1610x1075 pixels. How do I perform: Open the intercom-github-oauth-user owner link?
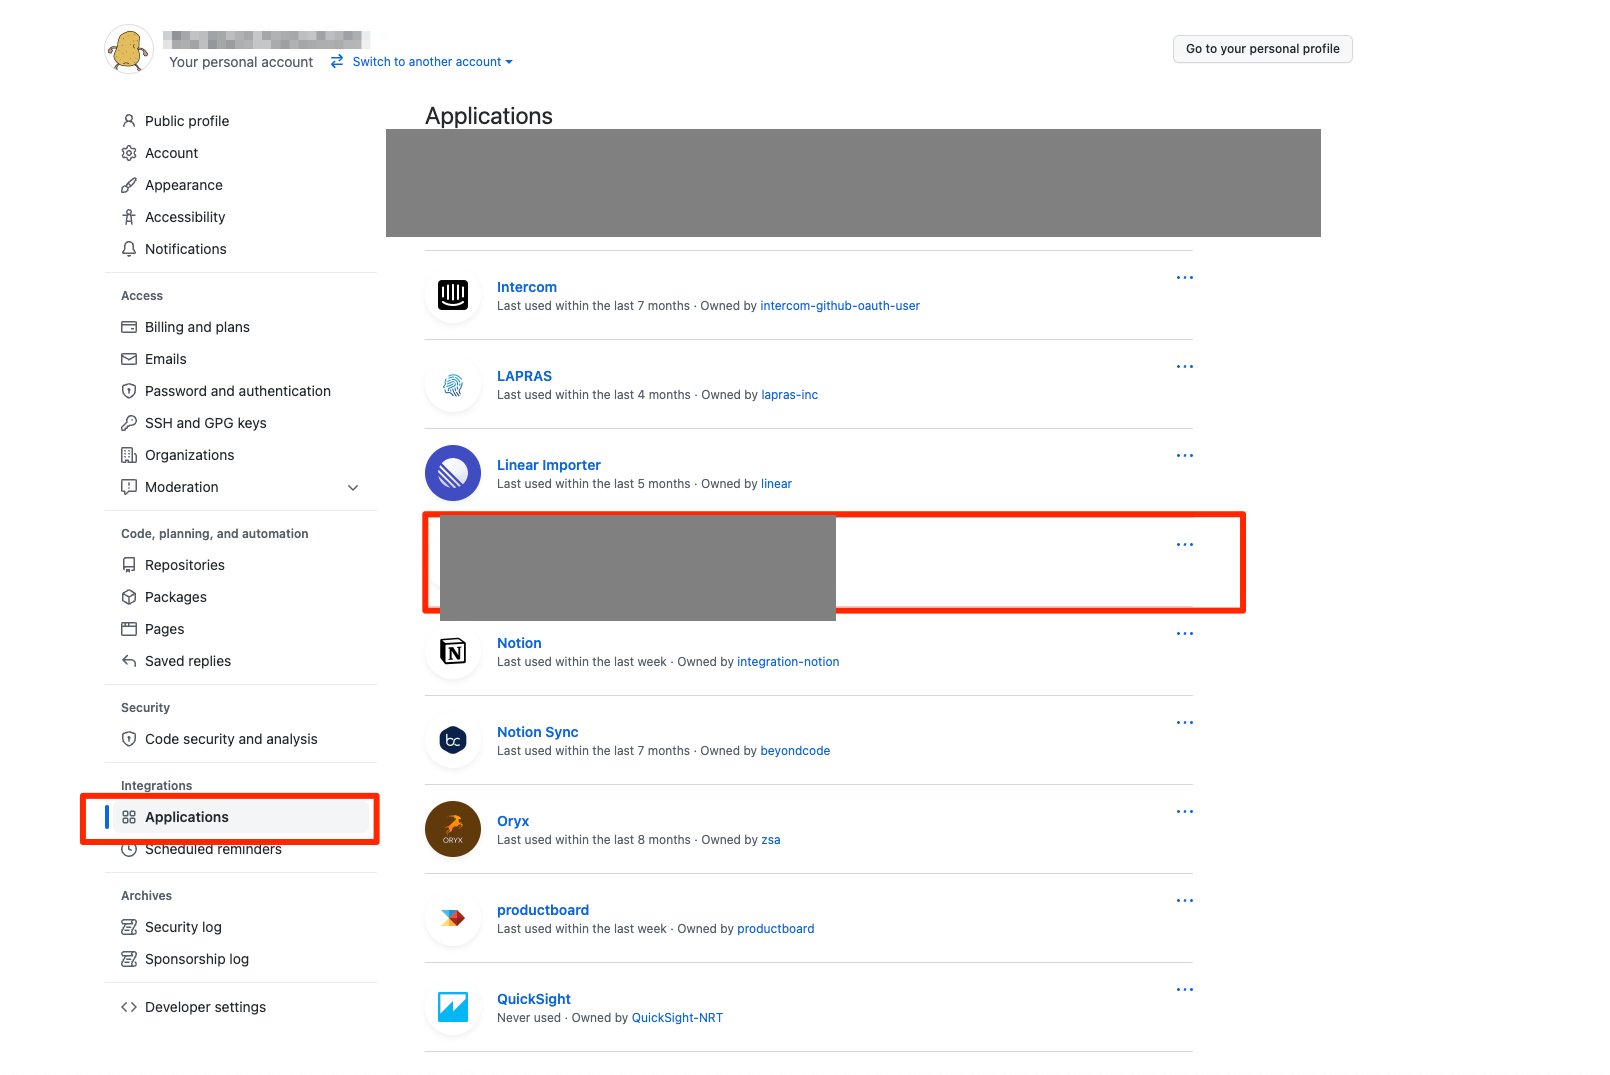pos(840,306)
